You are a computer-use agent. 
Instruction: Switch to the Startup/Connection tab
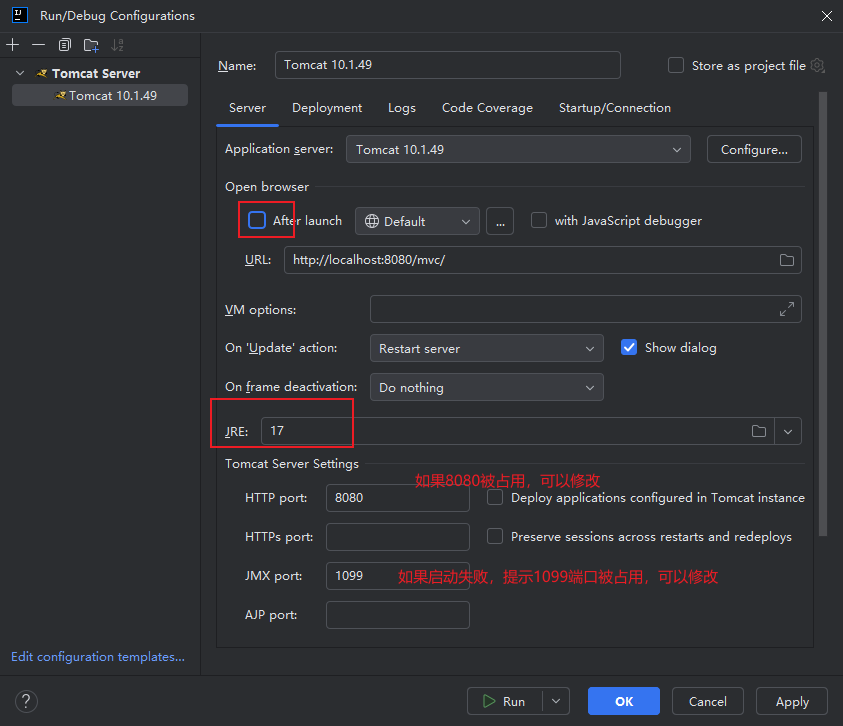[x=615, y=108]
